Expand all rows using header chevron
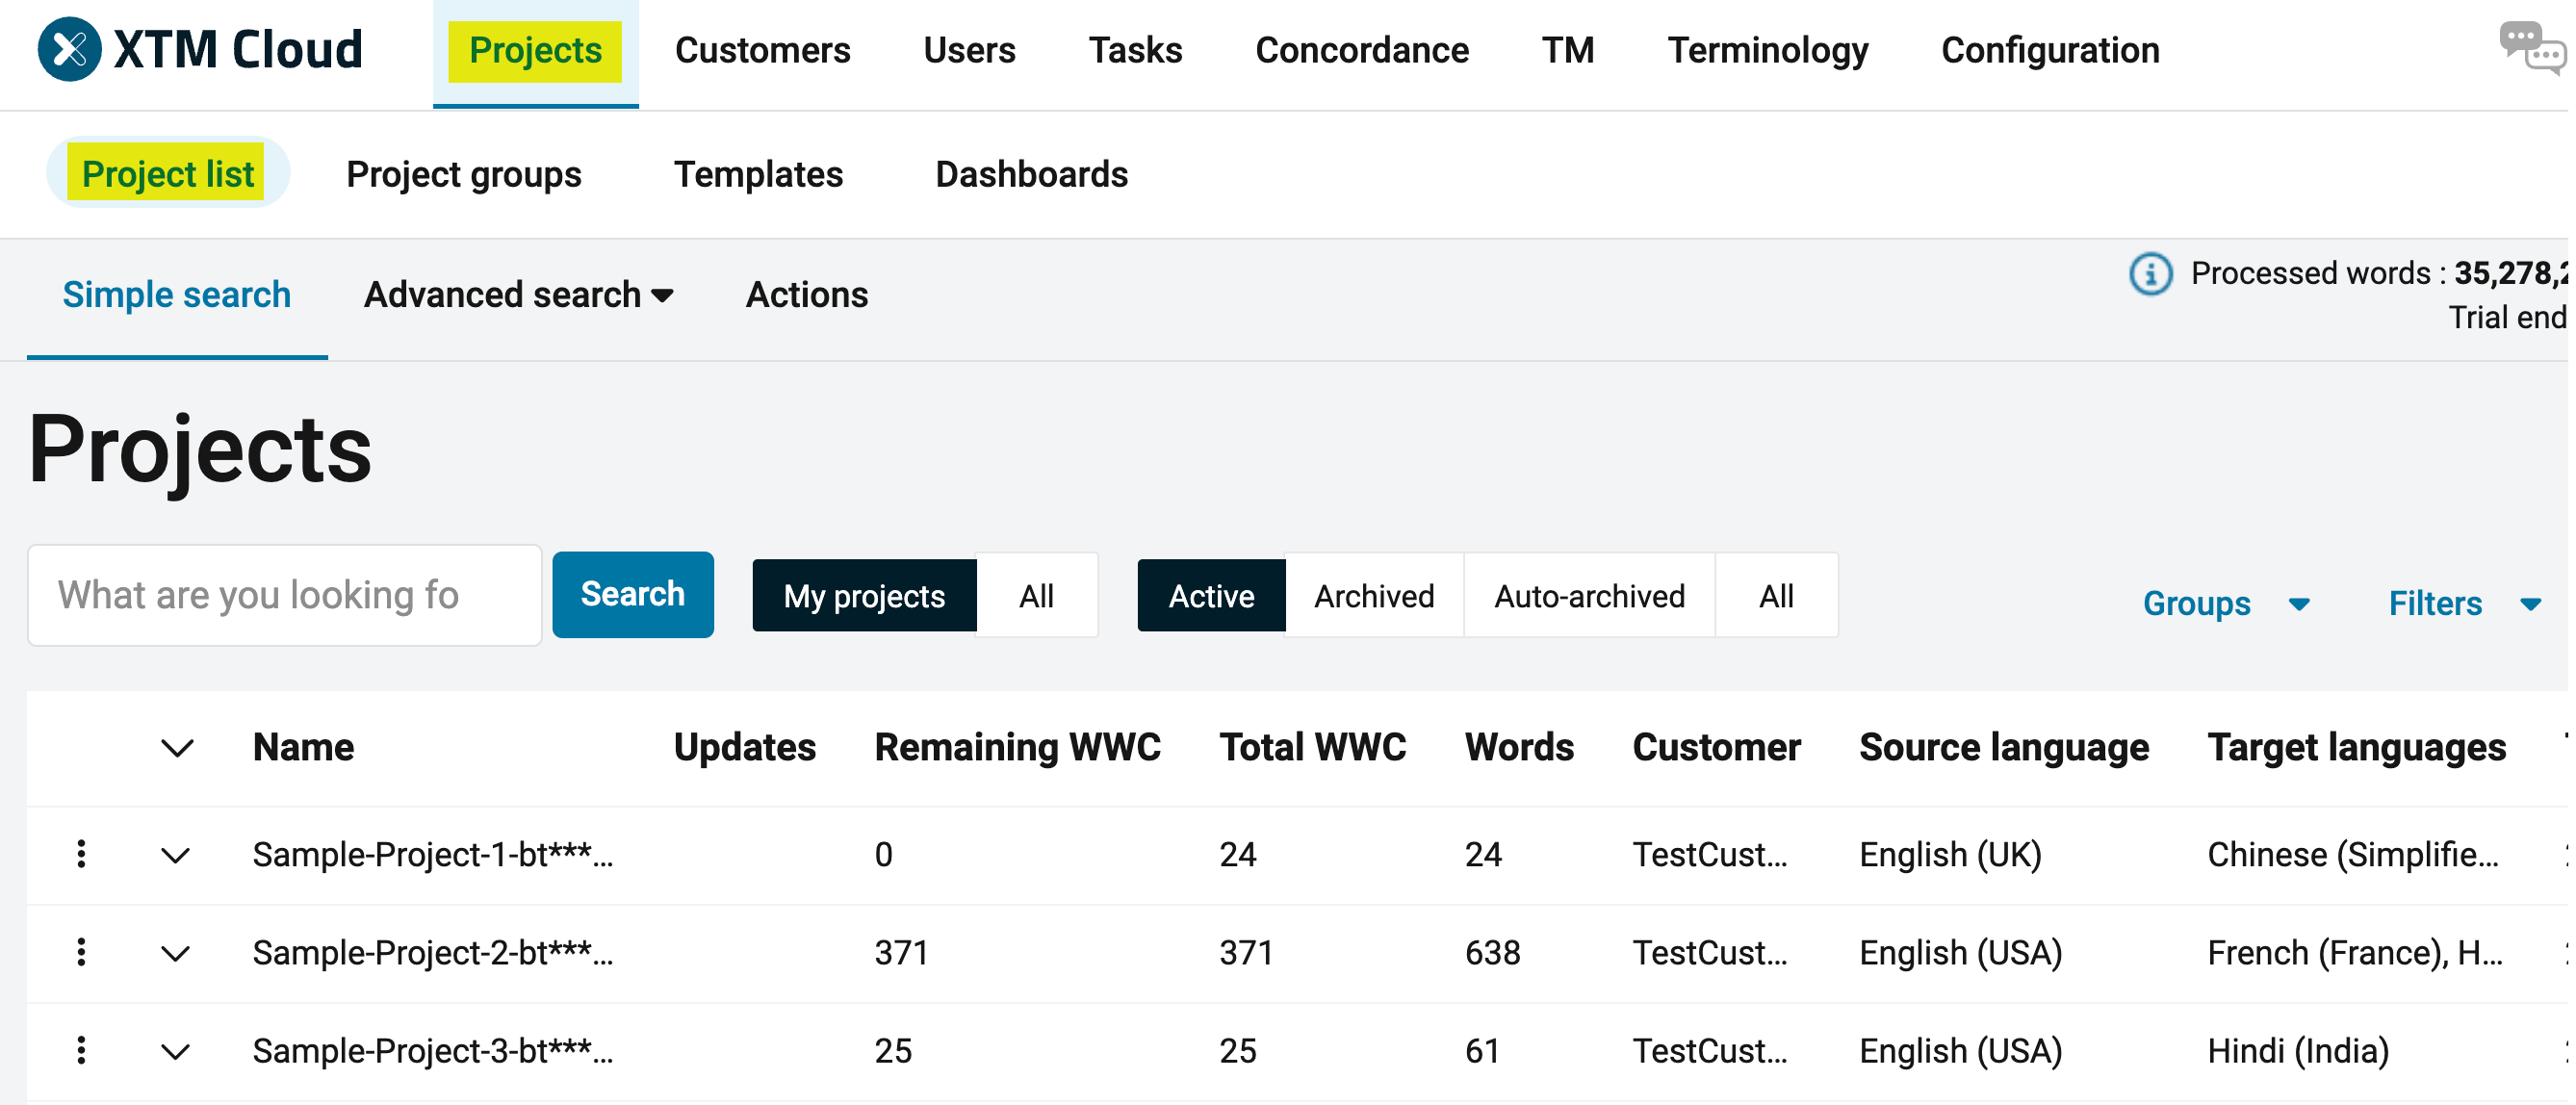 pyautogui.click(x=177, y=748)
